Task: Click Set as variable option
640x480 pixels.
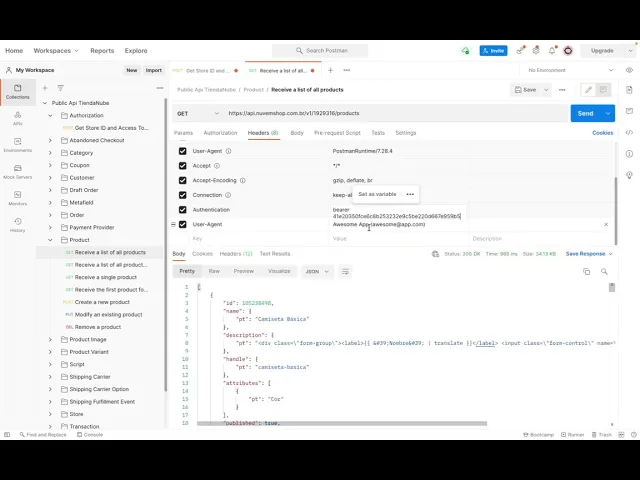Action: click(x=377, y=194)
